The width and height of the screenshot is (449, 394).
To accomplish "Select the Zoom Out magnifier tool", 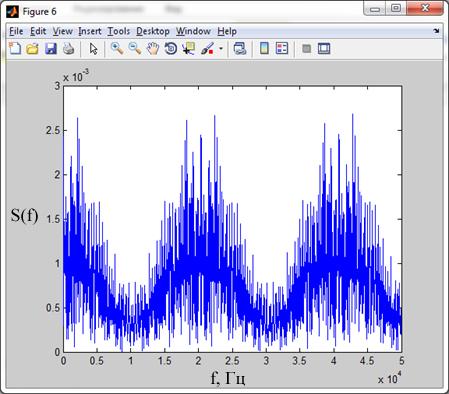I will point(135,49).
